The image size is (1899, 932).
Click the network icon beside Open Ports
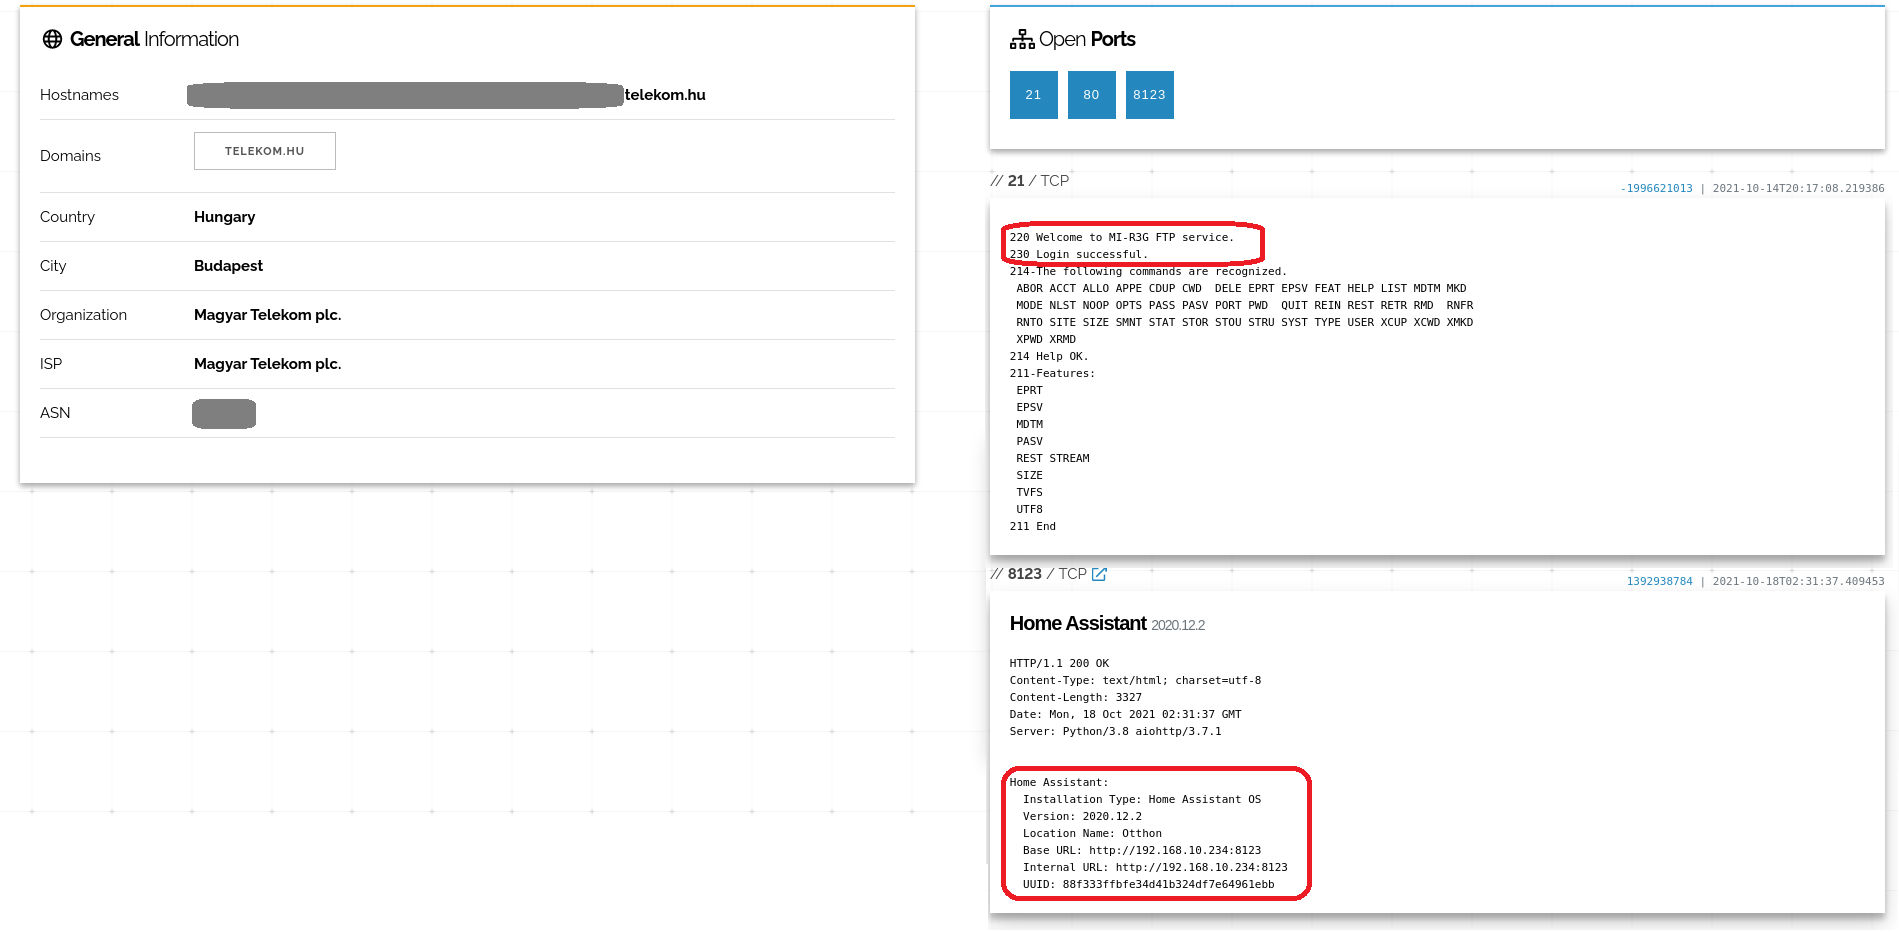[x=1022, y=39]
